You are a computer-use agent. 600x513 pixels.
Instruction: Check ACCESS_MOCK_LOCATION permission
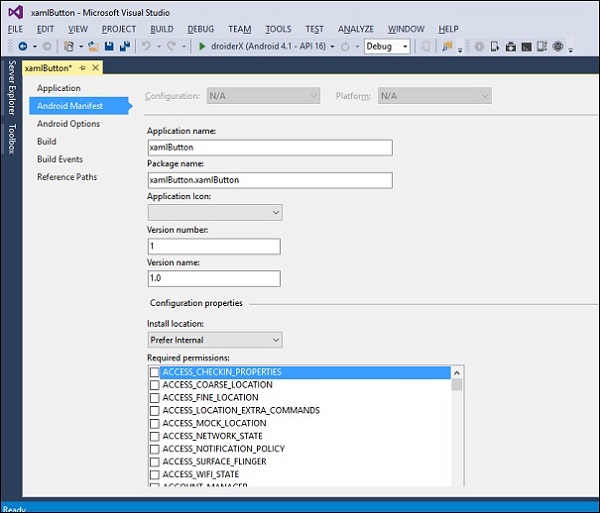click(154, 423)
